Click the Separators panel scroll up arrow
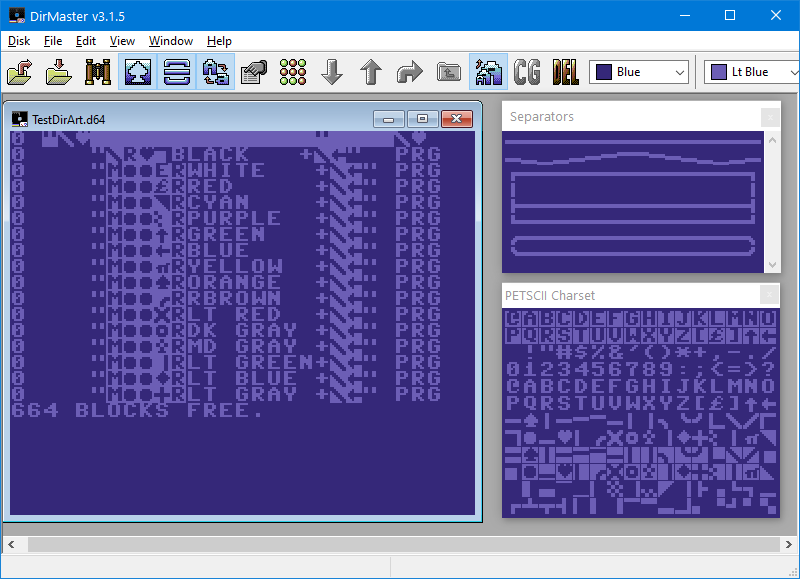The height and width of the screenshot is (579, 800). pyautogui.click(x=772, y=140)
